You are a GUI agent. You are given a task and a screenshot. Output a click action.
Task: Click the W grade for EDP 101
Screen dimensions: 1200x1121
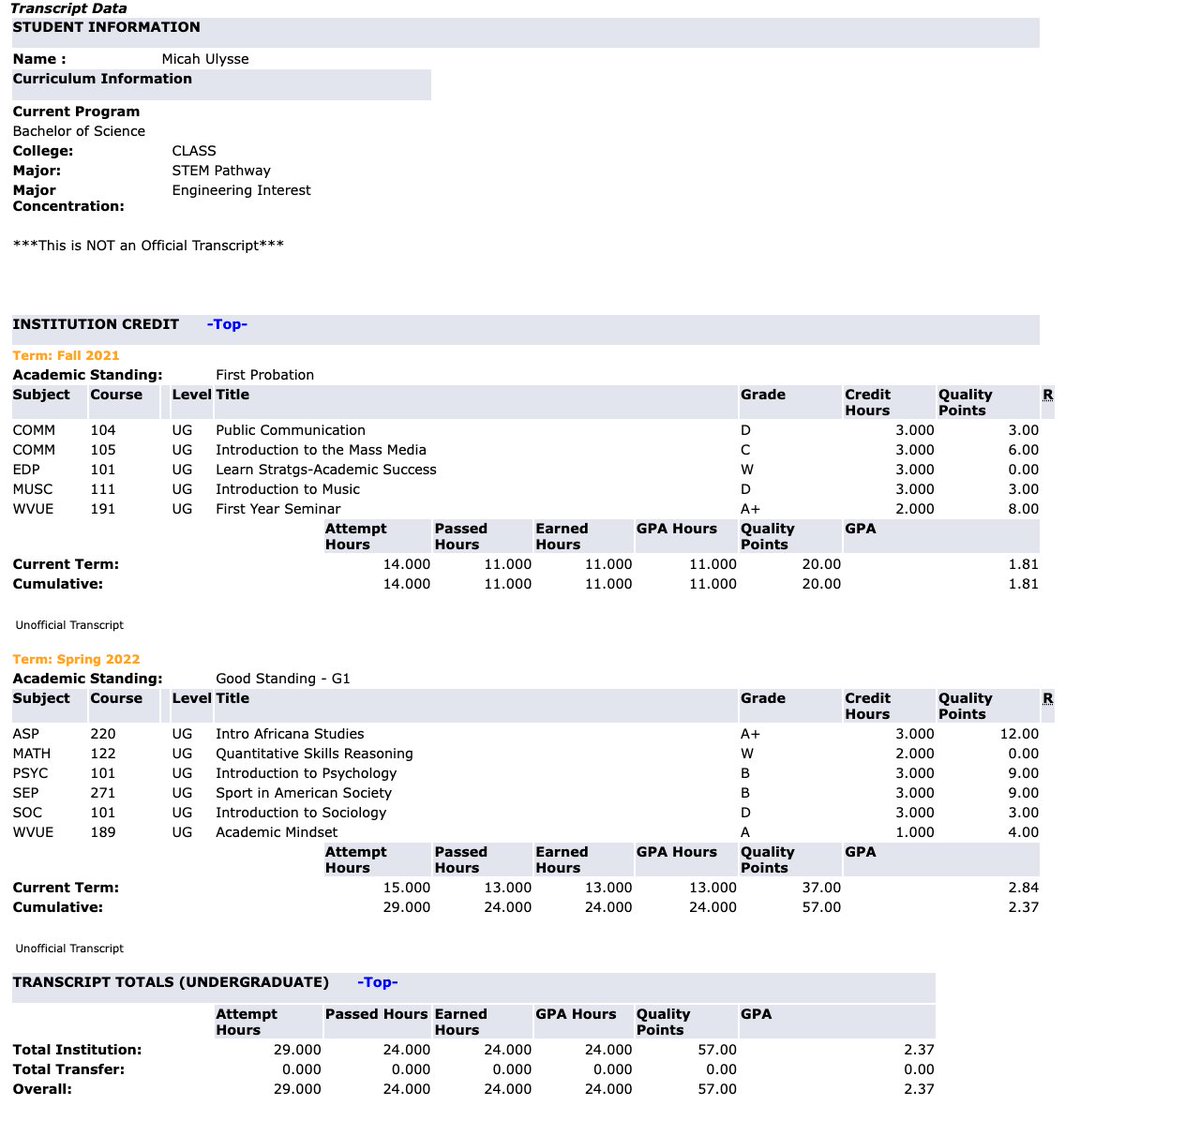click(x=747, y=469)
